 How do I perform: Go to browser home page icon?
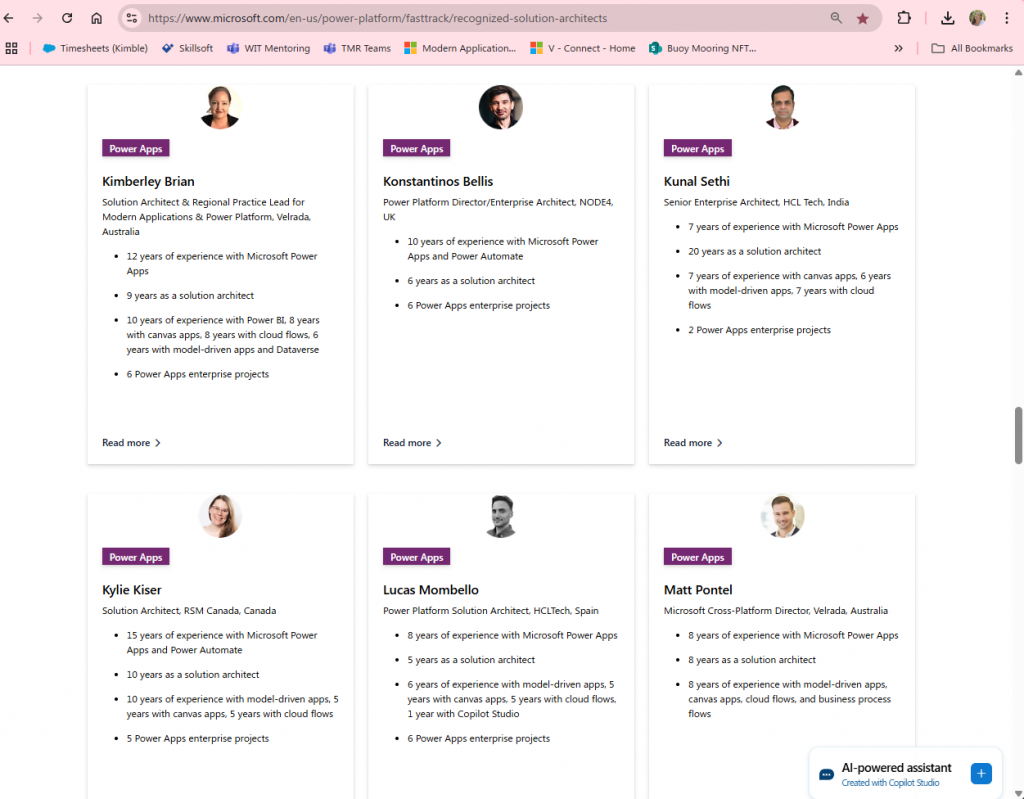tap(96, 18)
